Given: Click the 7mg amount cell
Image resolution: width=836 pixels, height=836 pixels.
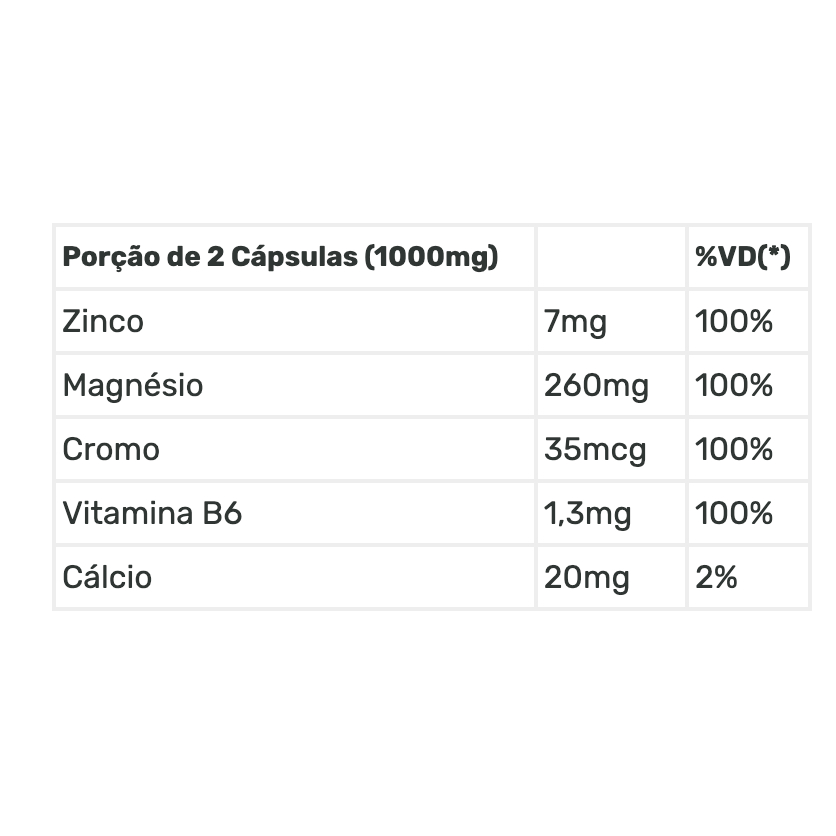Looking at the screenshot, I should click(575, 321).
